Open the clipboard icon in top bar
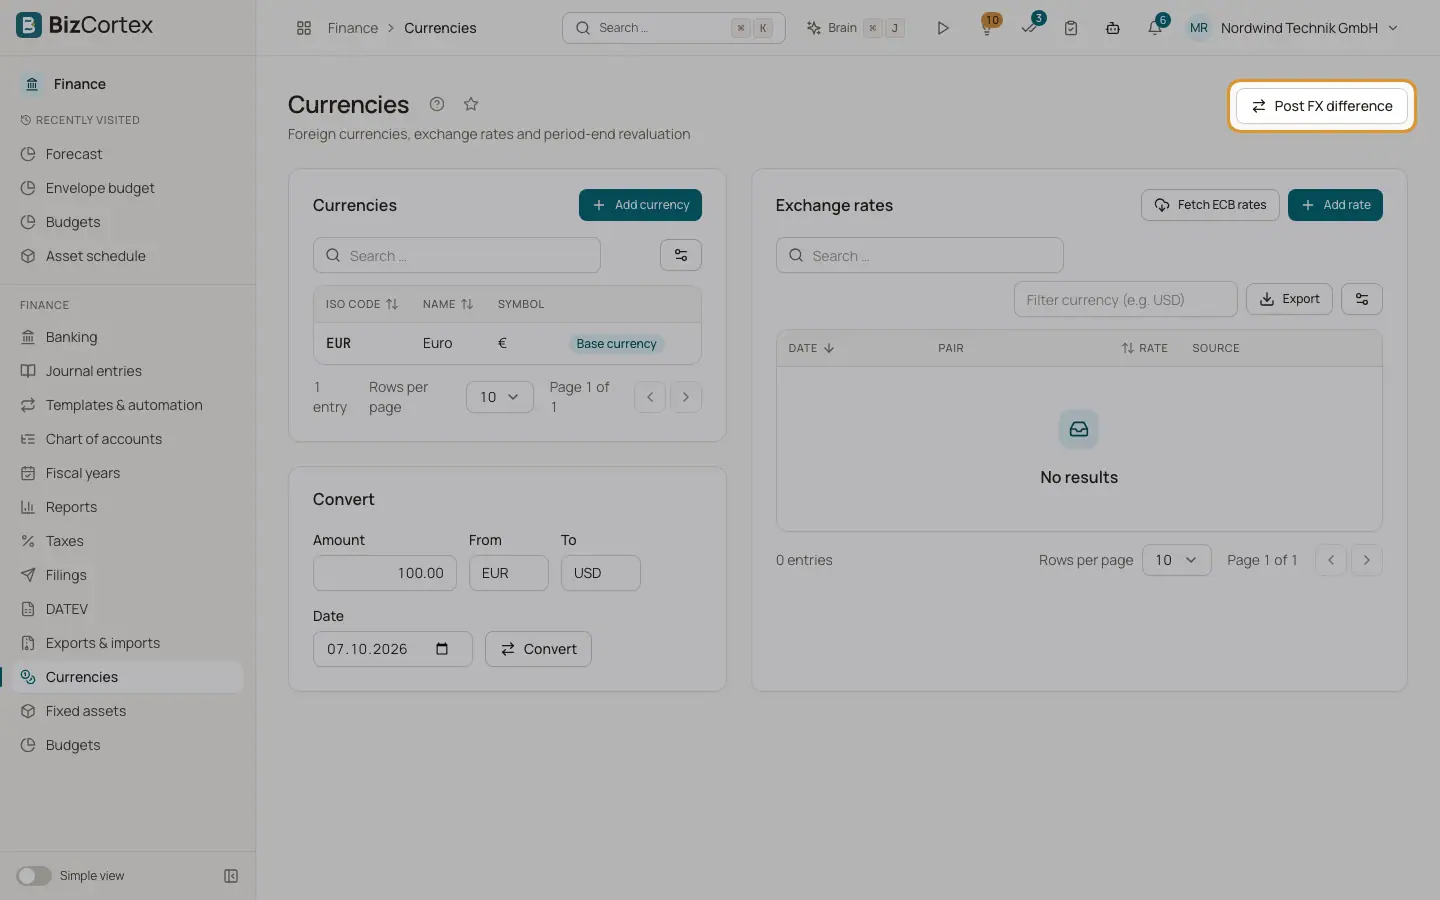1440x900 pixels. (1071, 28)
